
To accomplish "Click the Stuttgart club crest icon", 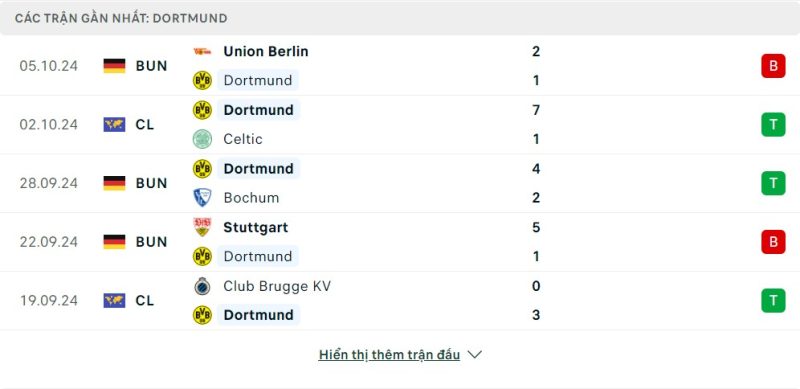I will tap(202, 227).
